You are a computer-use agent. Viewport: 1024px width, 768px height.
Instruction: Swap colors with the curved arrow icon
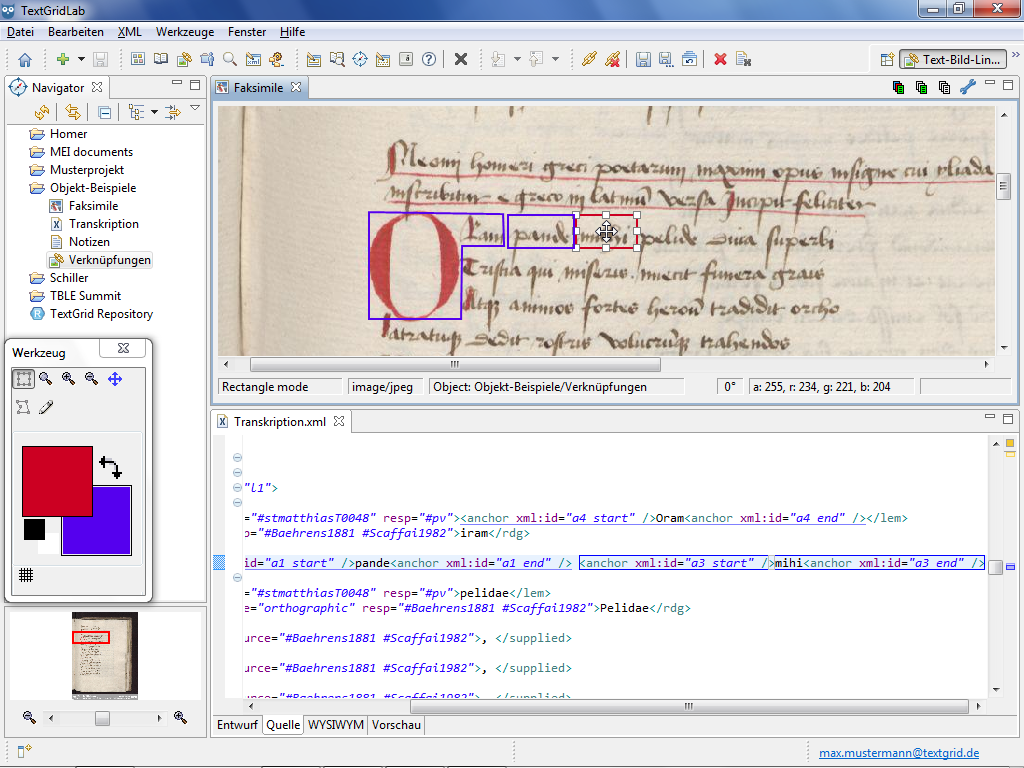pyautogui.click(x=110, y=467)
